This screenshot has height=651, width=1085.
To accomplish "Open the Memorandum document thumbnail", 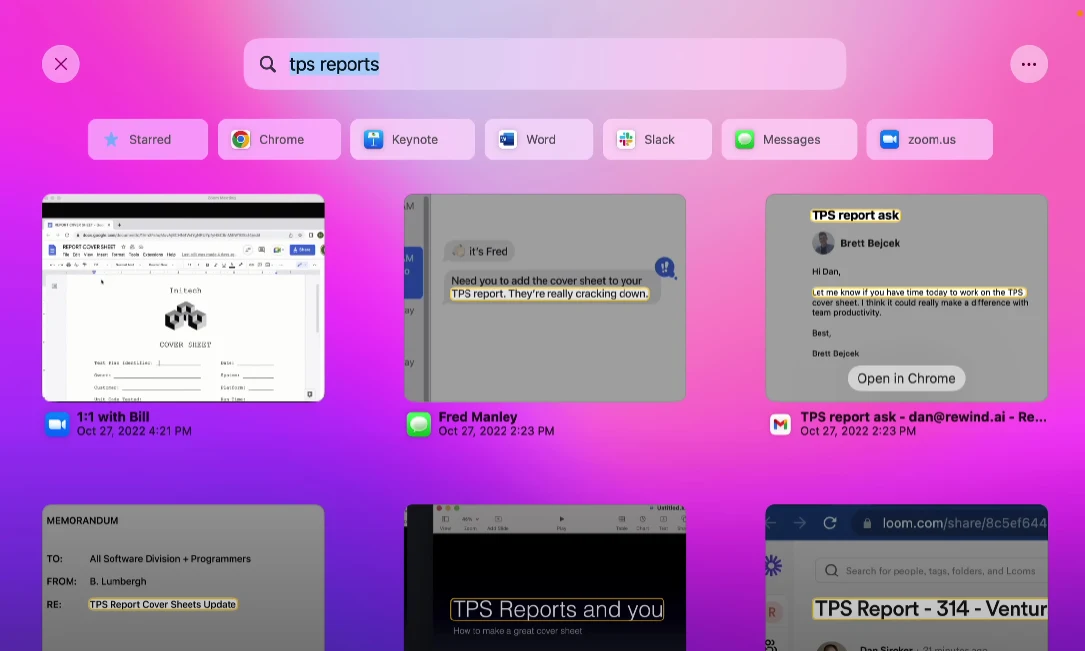I will (183, 578).
